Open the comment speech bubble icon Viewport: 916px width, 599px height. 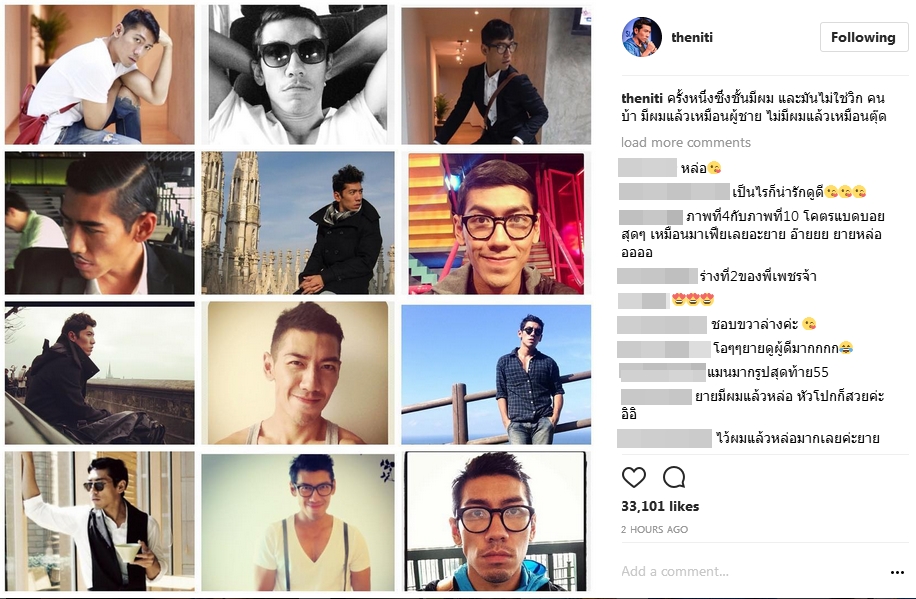tap(674, 477)
